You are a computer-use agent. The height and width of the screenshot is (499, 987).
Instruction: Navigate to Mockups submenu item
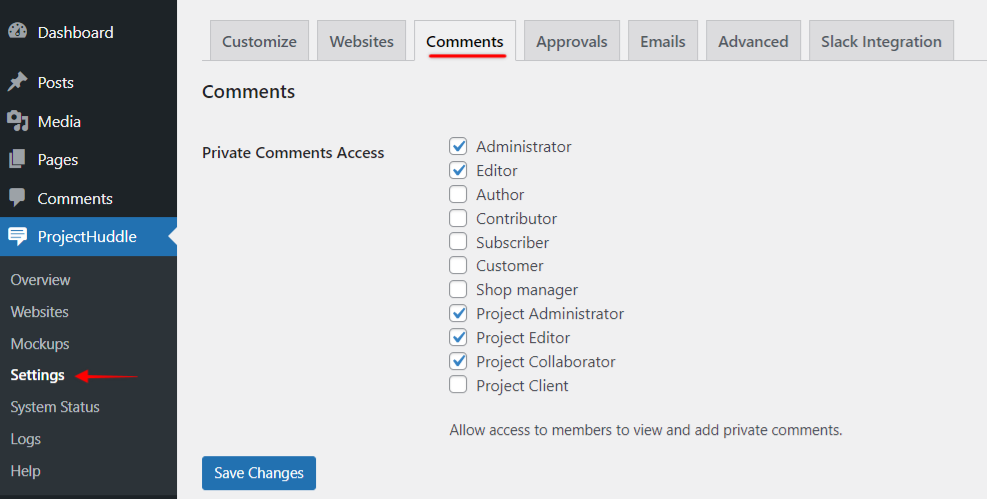(40, 344)
